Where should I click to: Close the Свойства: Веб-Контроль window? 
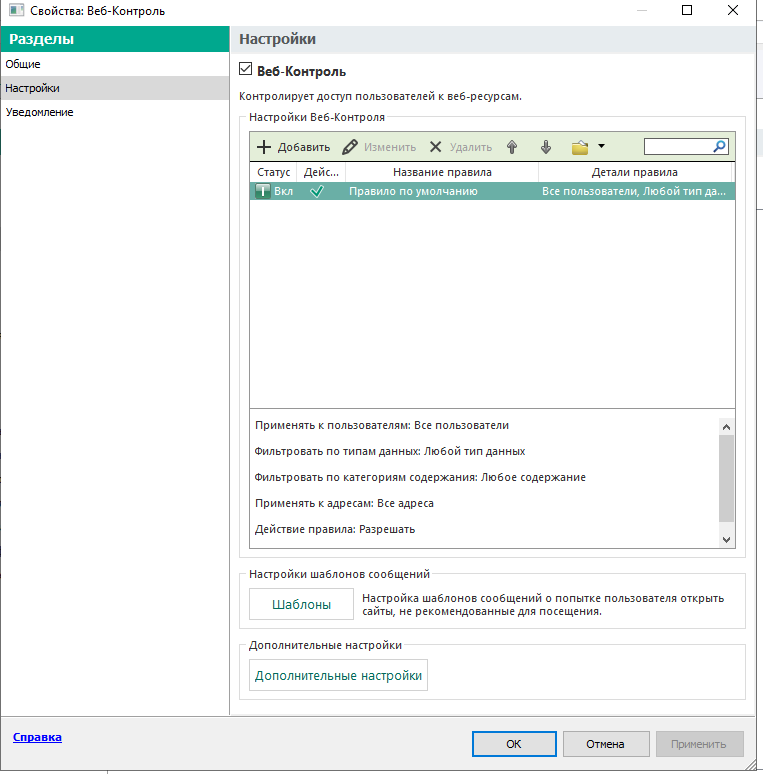coord(733,10)
